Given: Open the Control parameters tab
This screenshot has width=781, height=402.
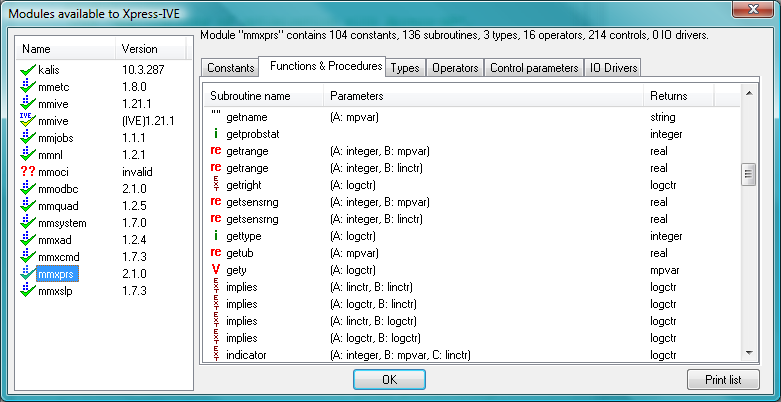Looking at the screenshot, I should click(x=534, y=68).
